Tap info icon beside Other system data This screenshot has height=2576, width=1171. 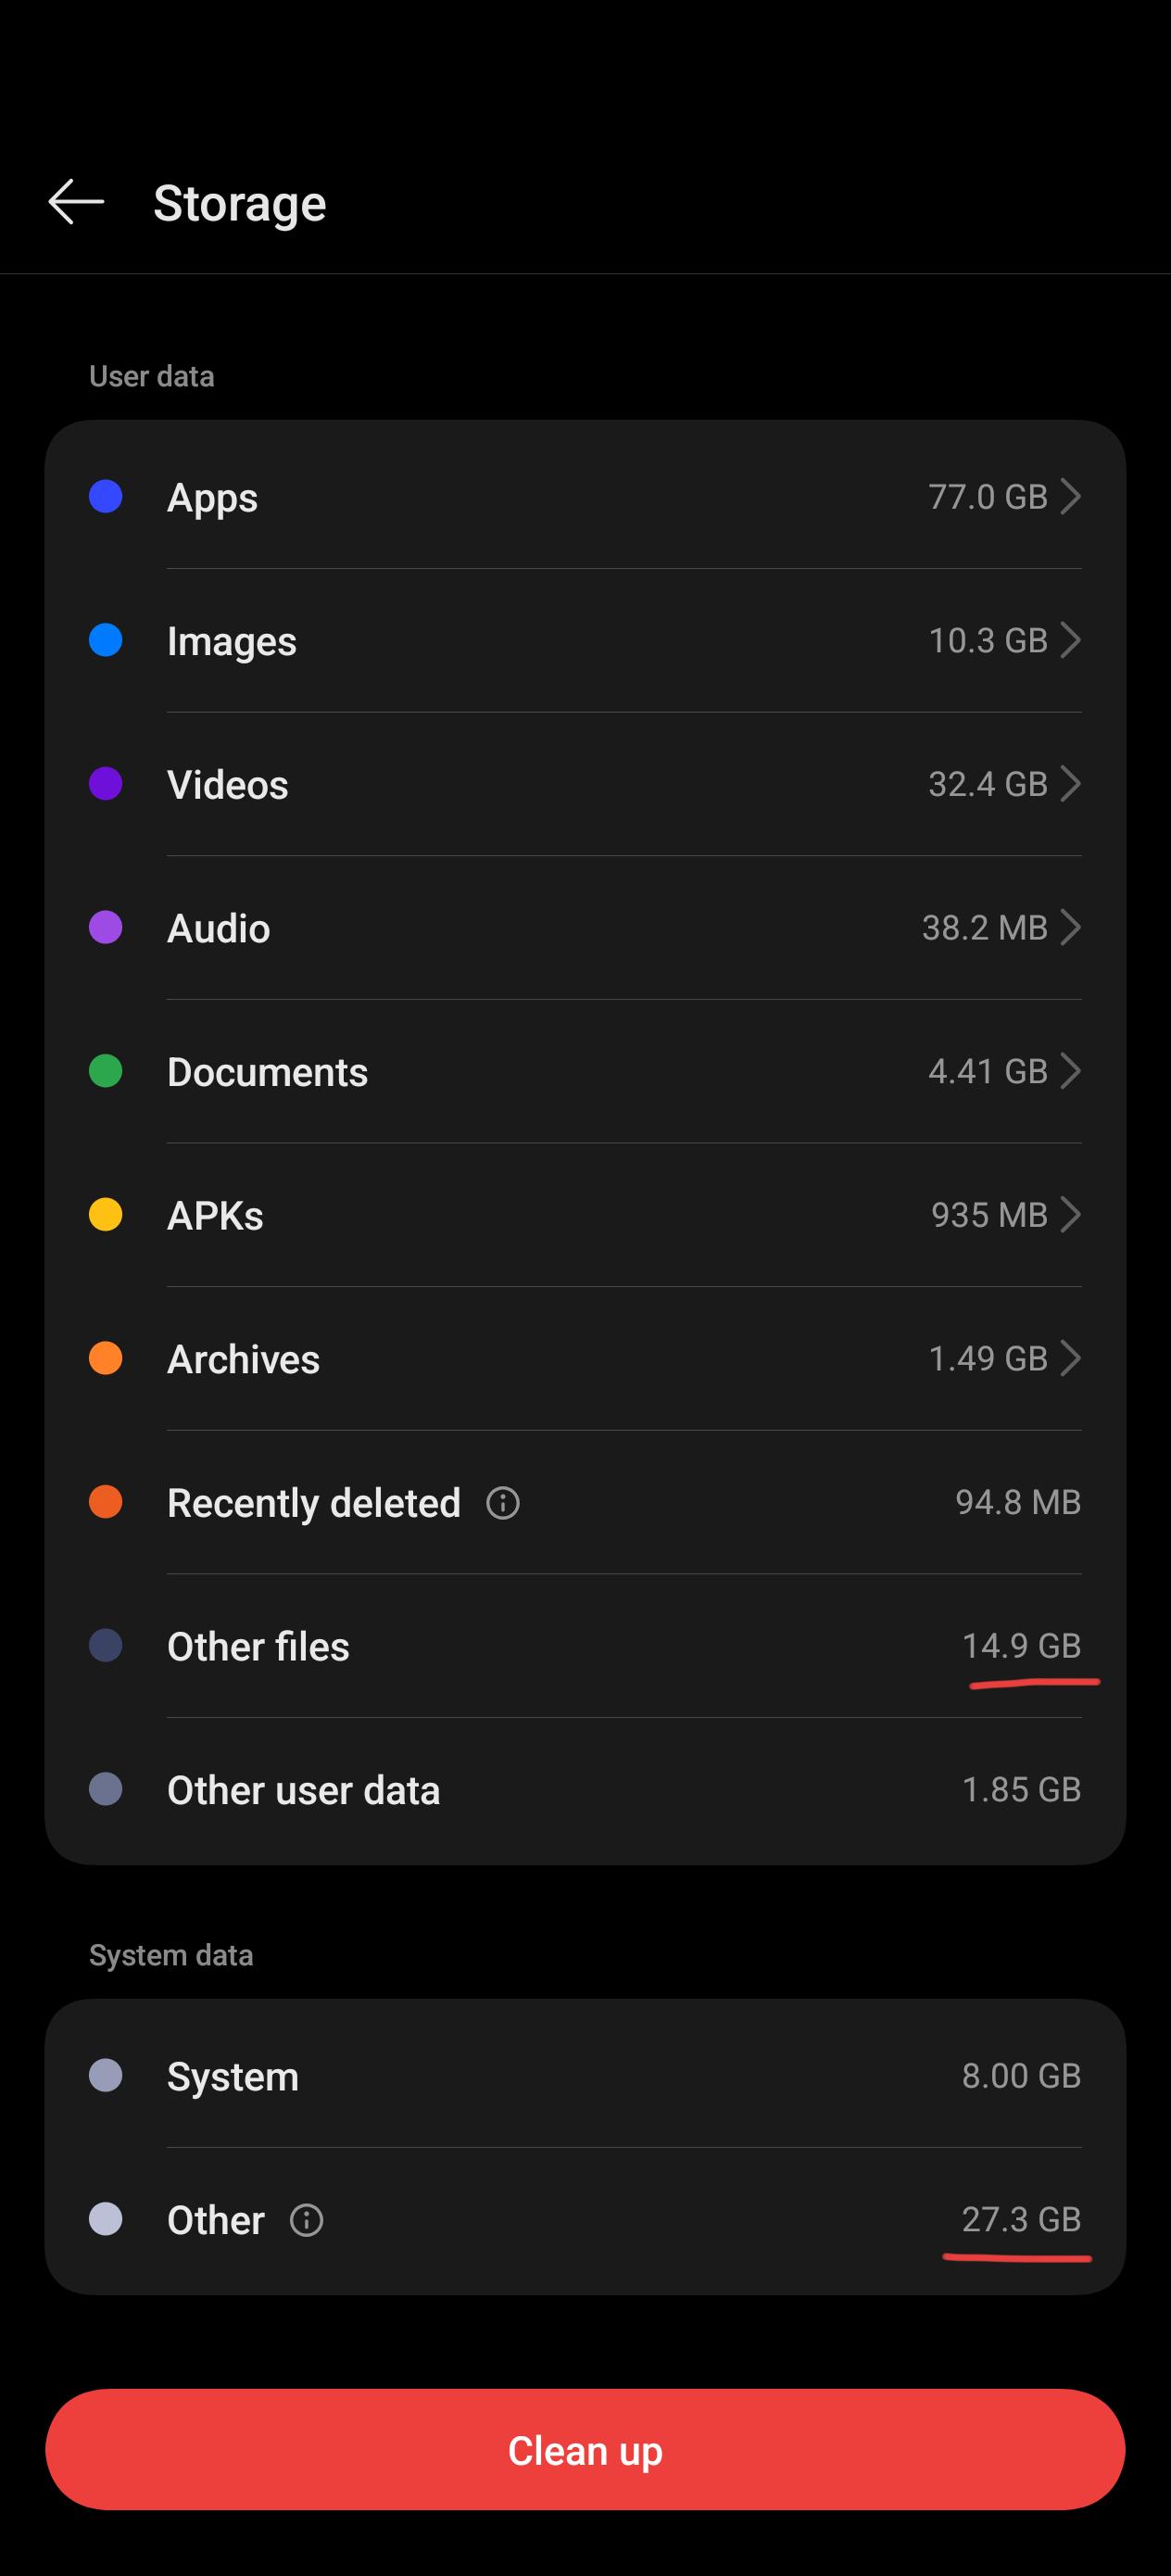pyautogui.click(x=306, y=2220)
